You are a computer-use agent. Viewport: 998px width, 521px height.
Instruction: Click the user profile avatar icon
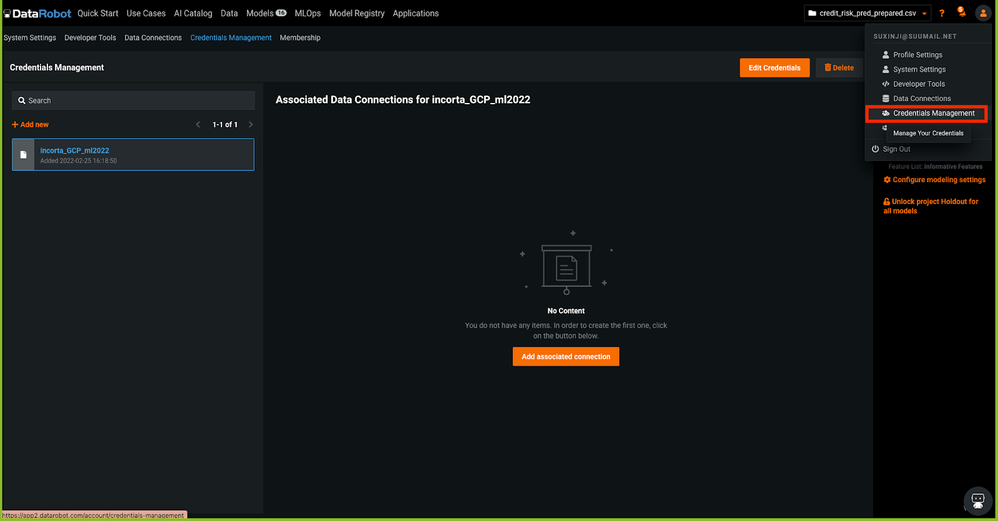coord(982,13)
